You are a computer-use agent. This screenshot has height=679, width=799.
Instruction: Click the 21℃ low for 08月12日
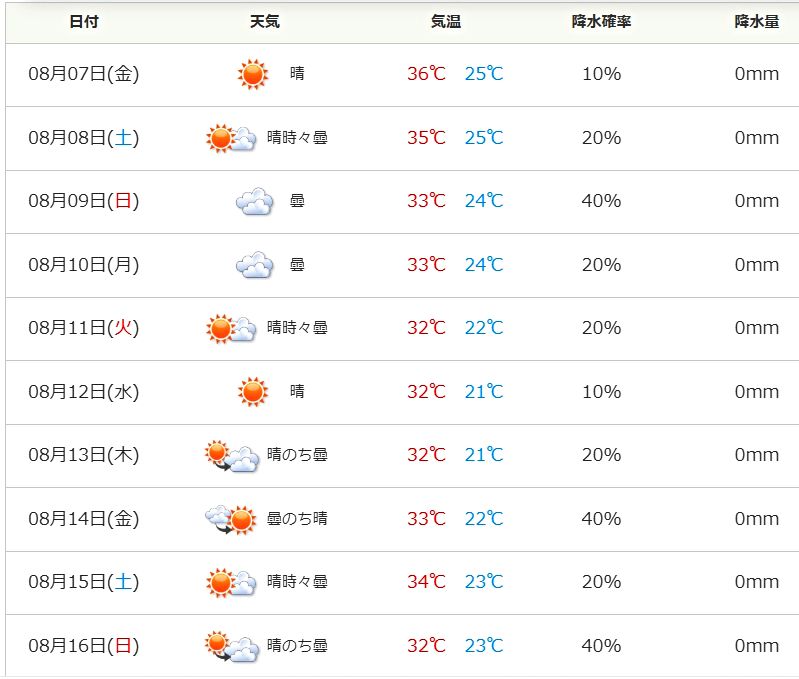484,392
